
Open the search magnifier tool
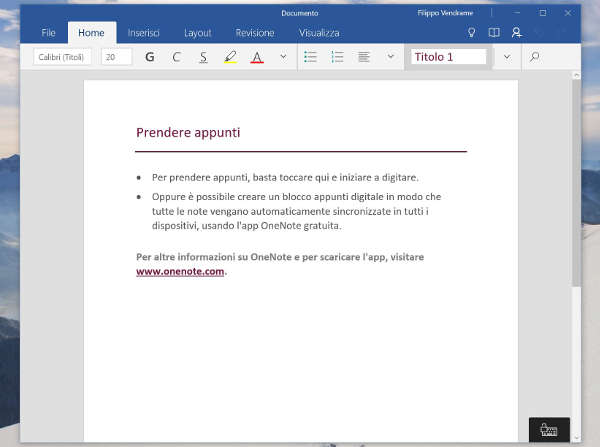(x=535, y=57)
